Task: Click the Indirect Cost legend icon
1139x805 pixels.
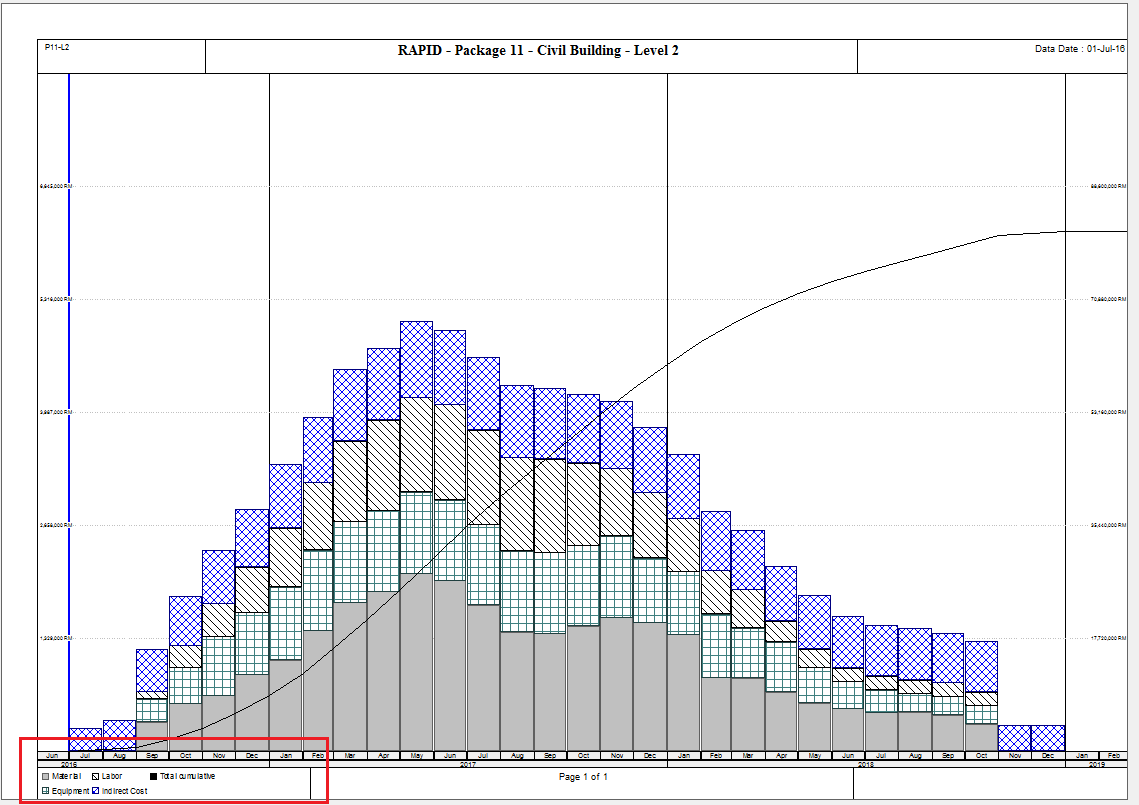Action: pos(96,791)
